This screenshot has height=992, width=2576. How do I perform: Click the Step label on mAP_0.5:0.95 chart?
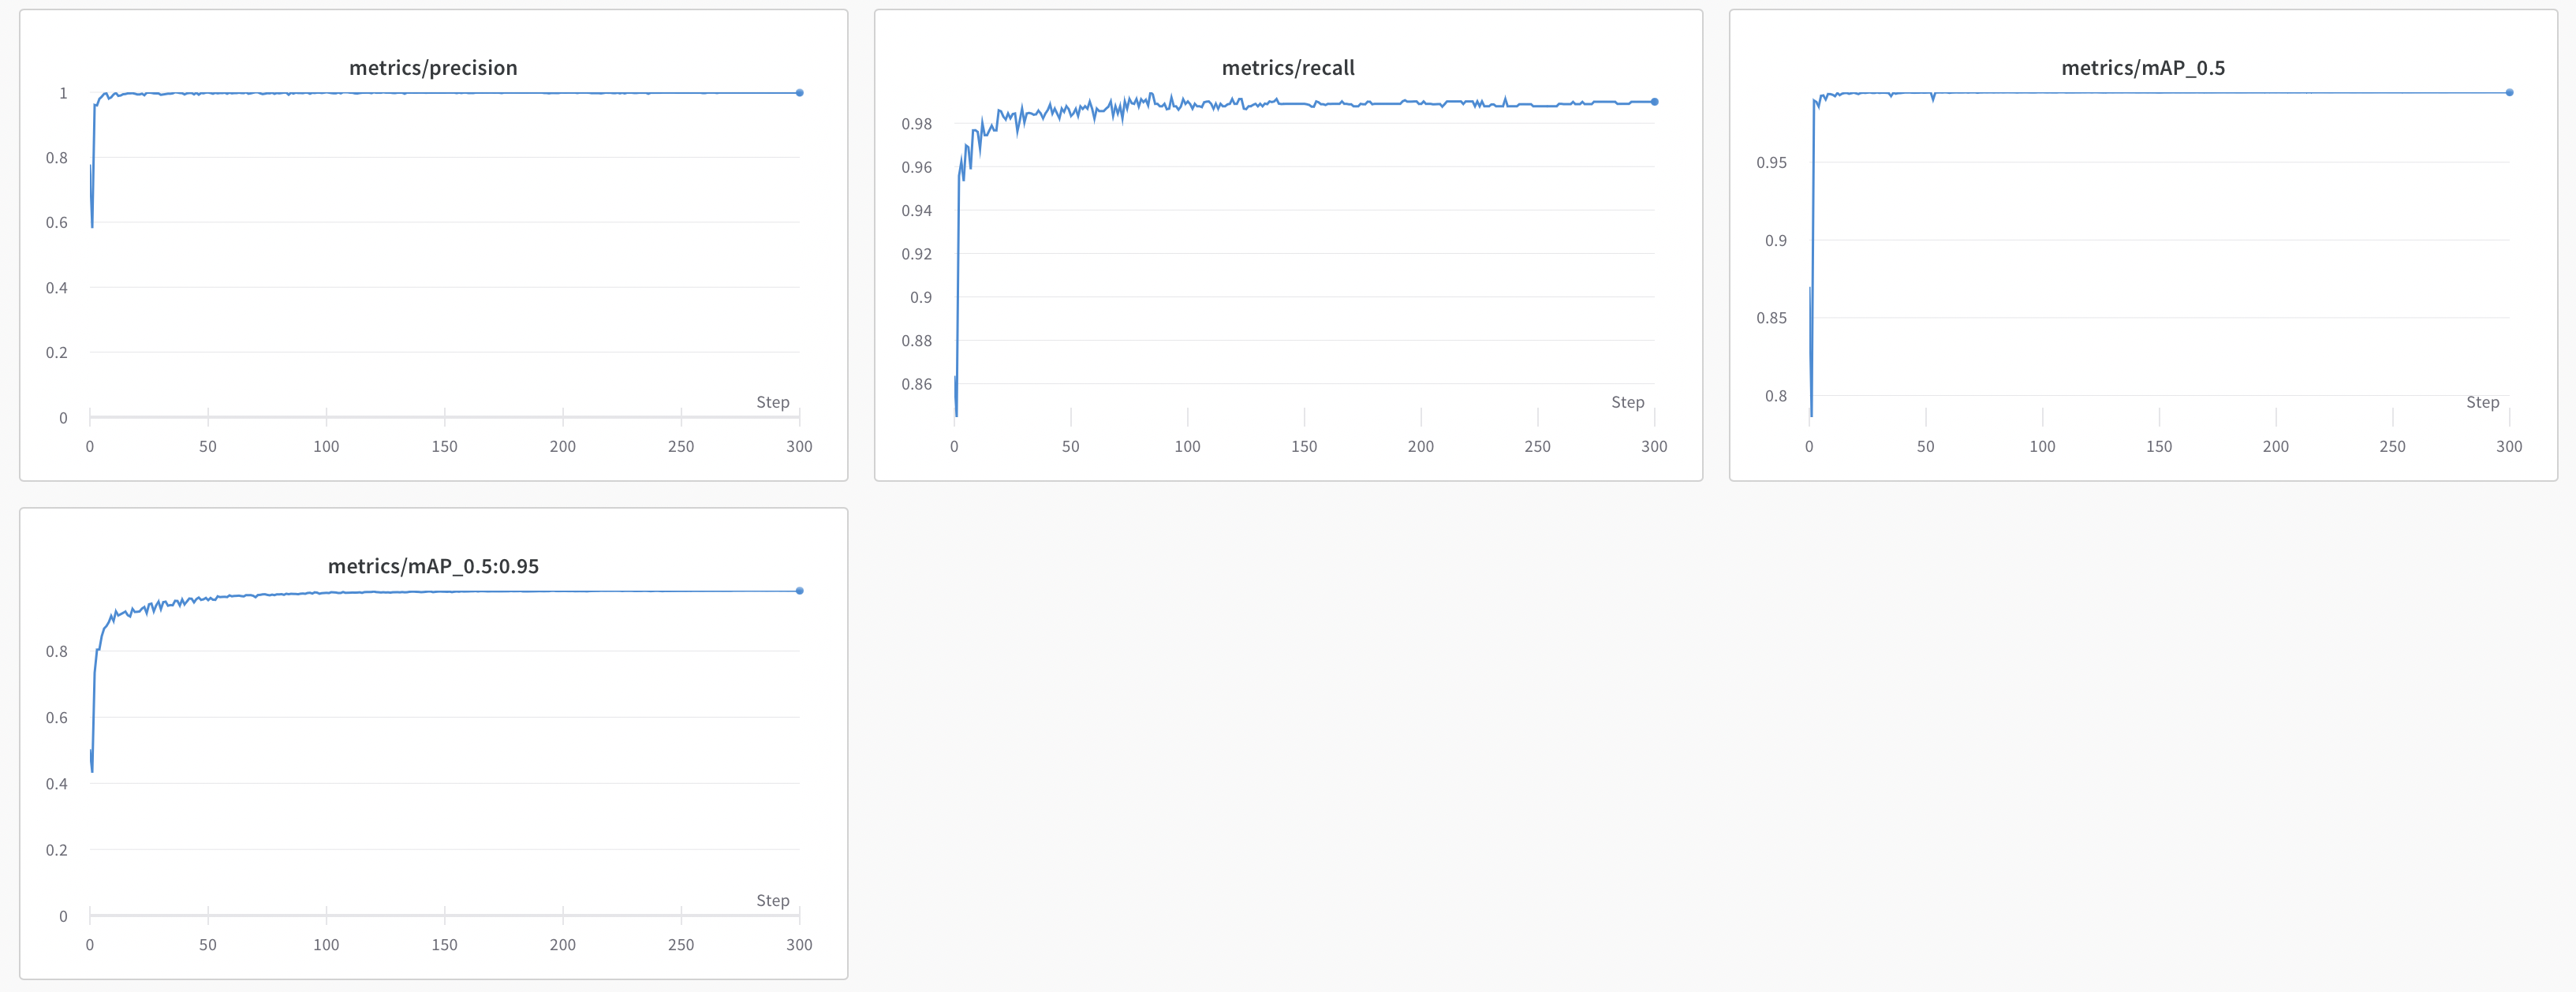(x=772, y=900)
